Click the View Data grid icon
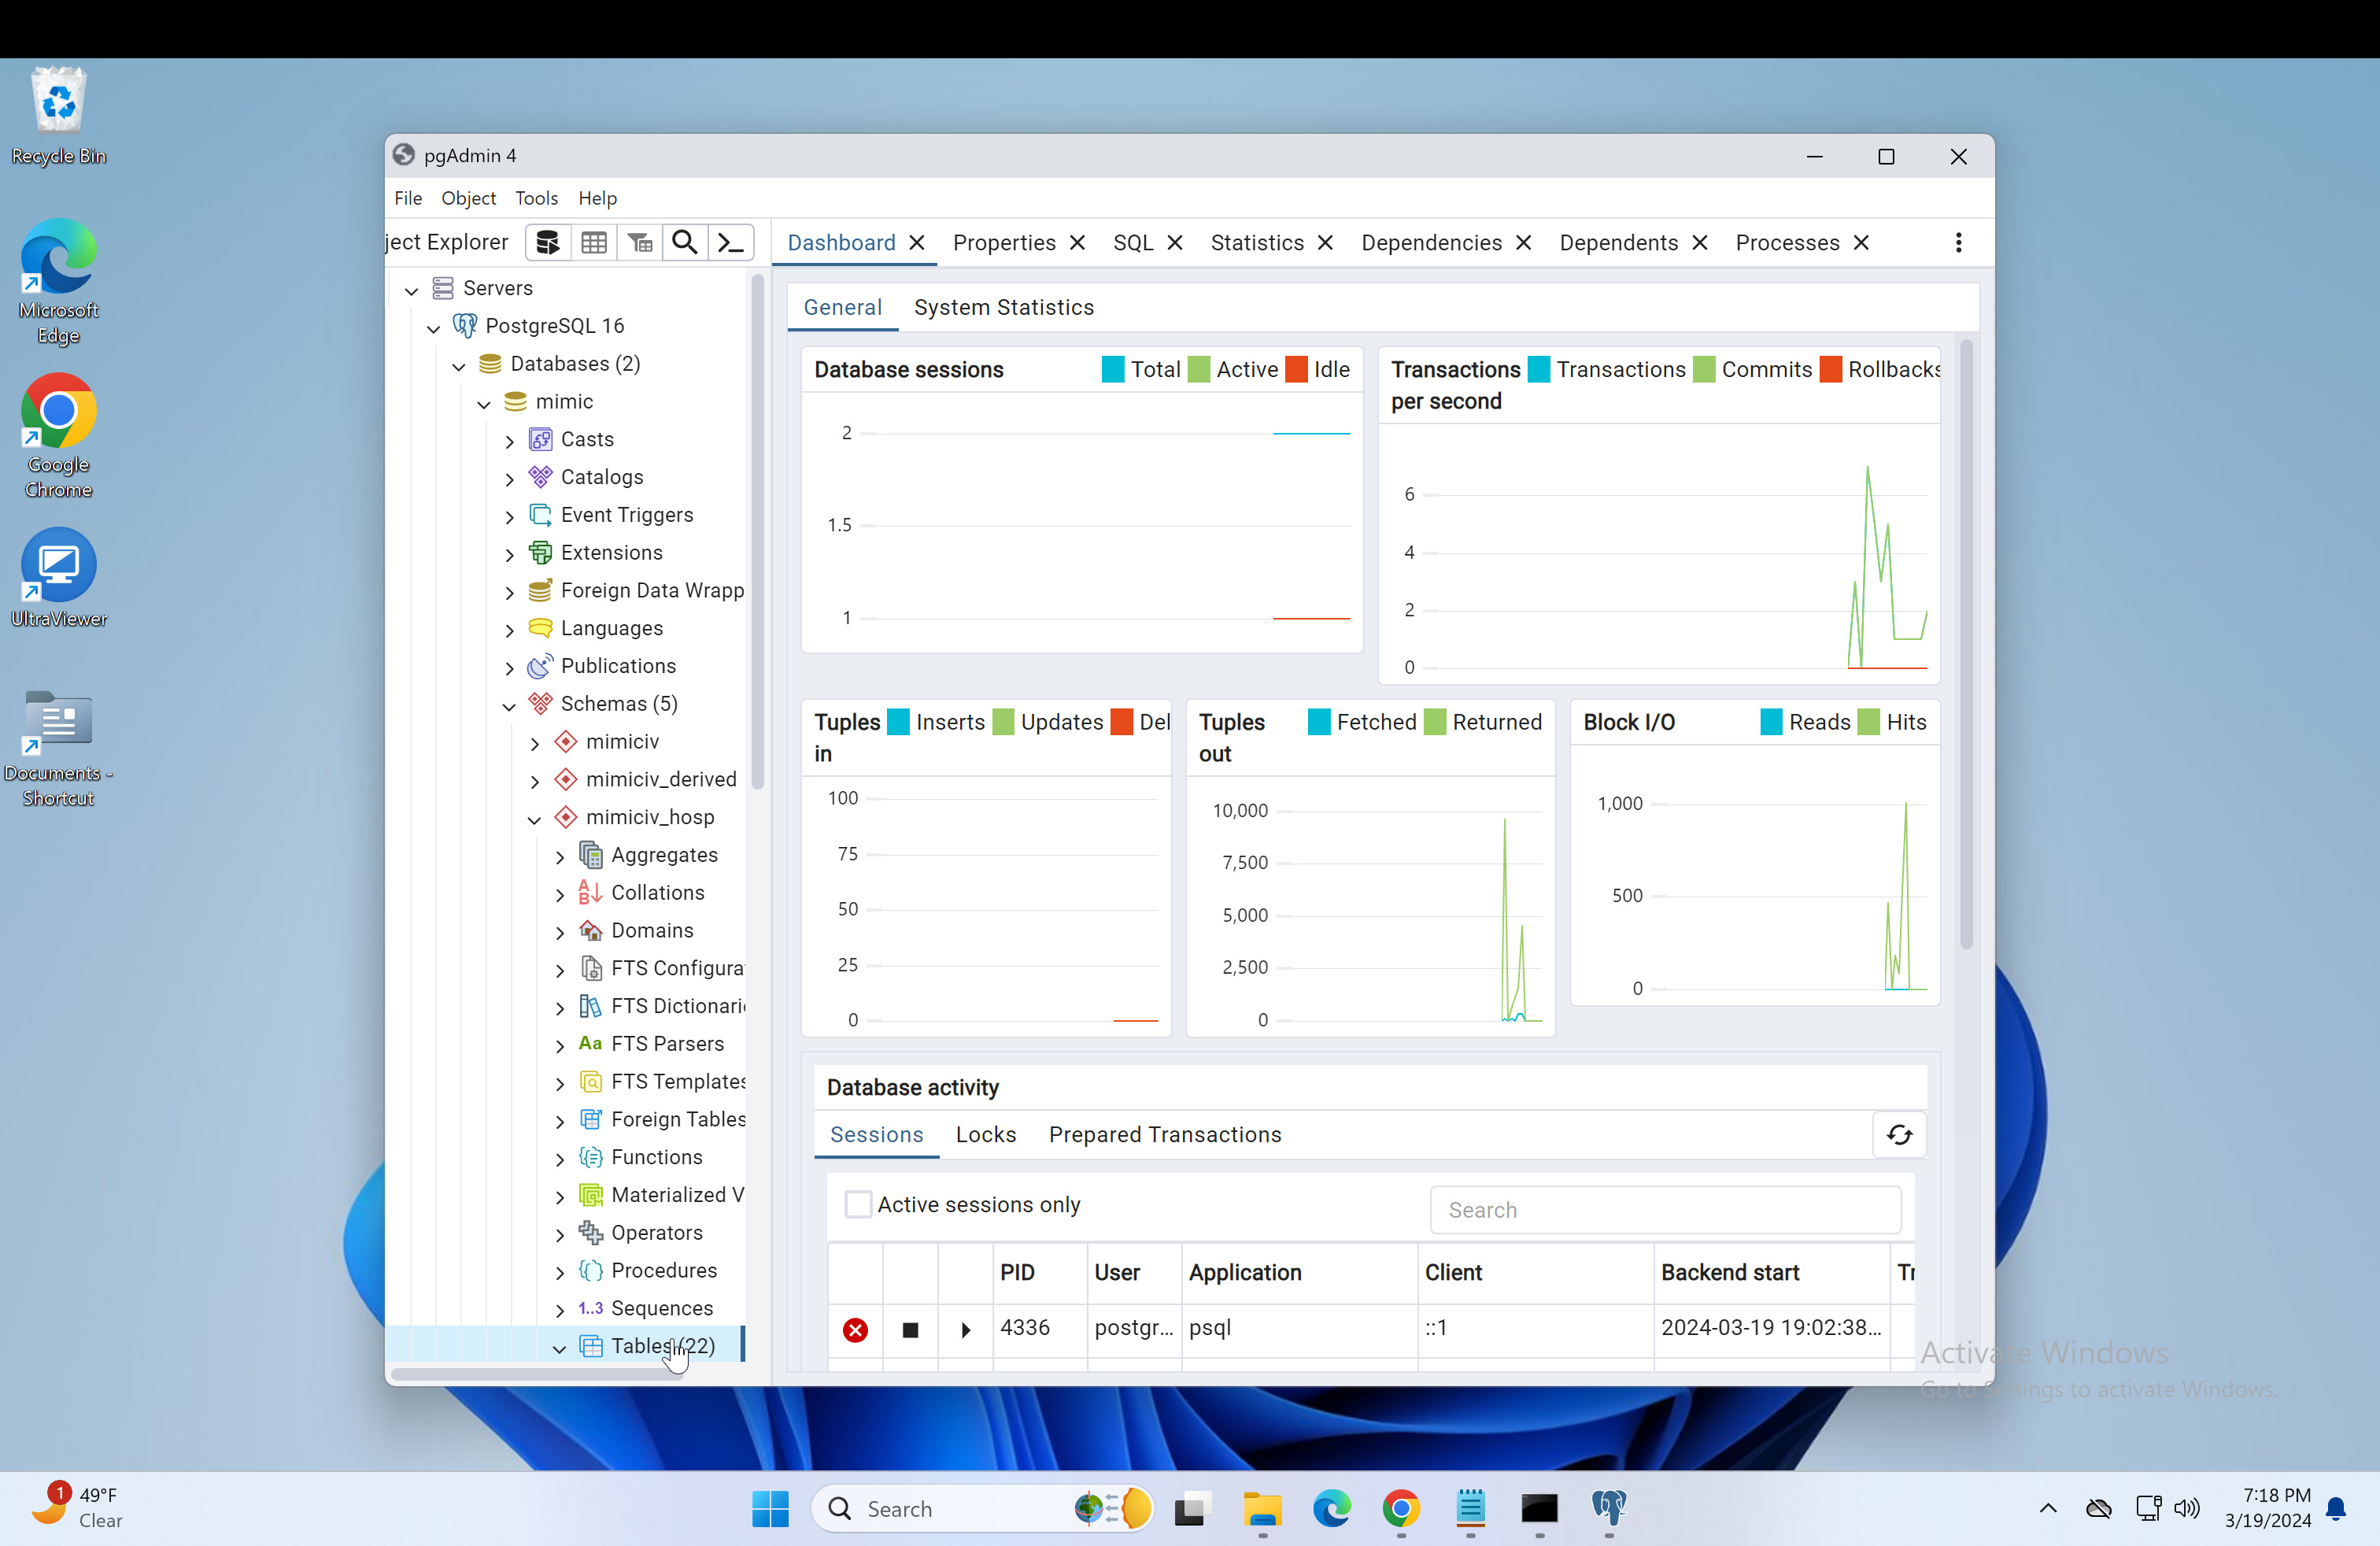The height and width of the screenshot is (1546, 2380). pyautogui.click(x=594, y=243)
